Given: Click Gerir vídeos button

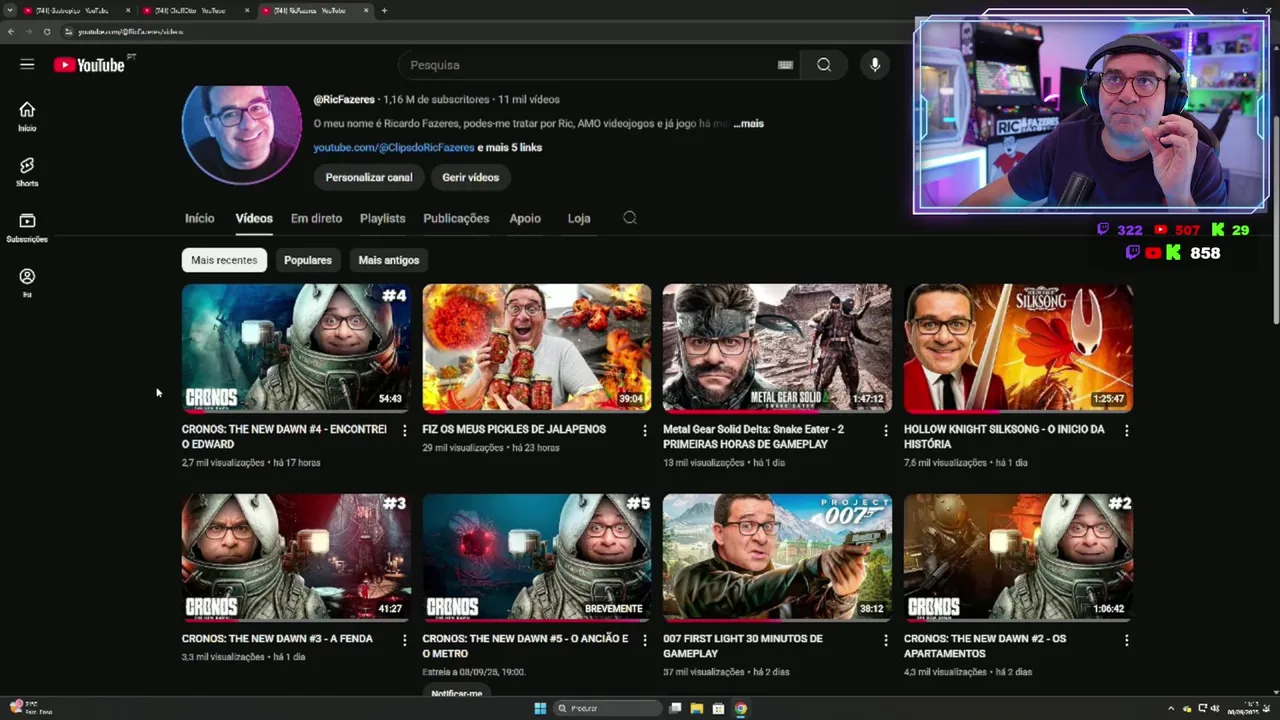Looking at the screenshot, I should tap(471, 177).
